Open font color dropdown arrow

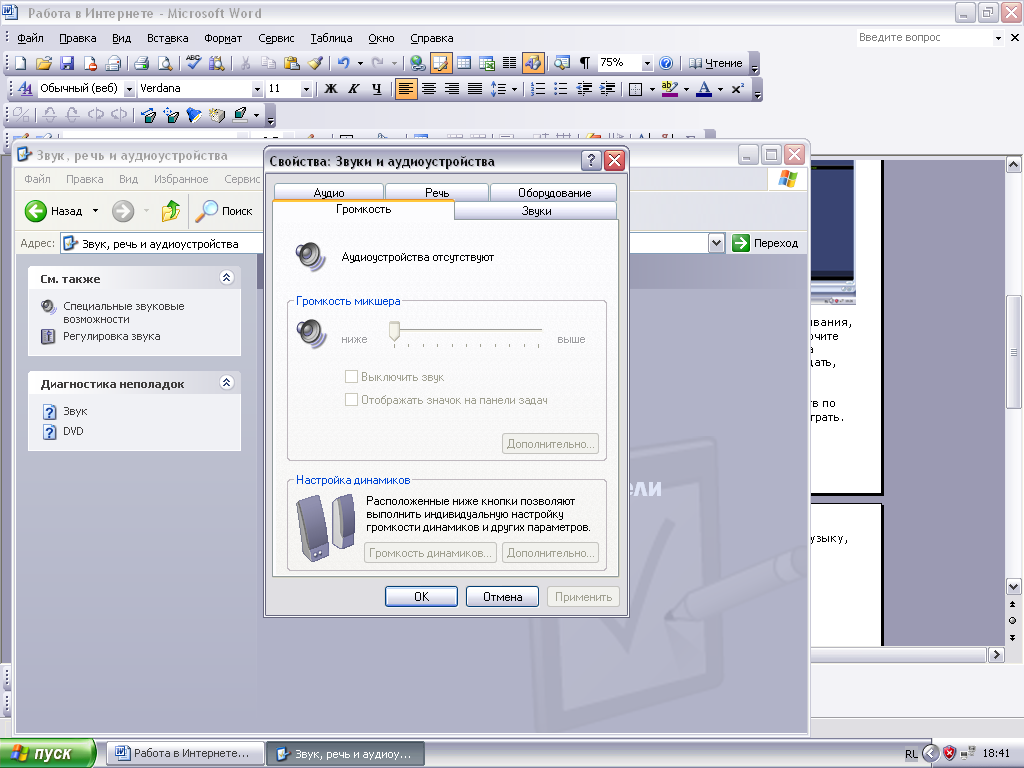[x=720, y=89]
